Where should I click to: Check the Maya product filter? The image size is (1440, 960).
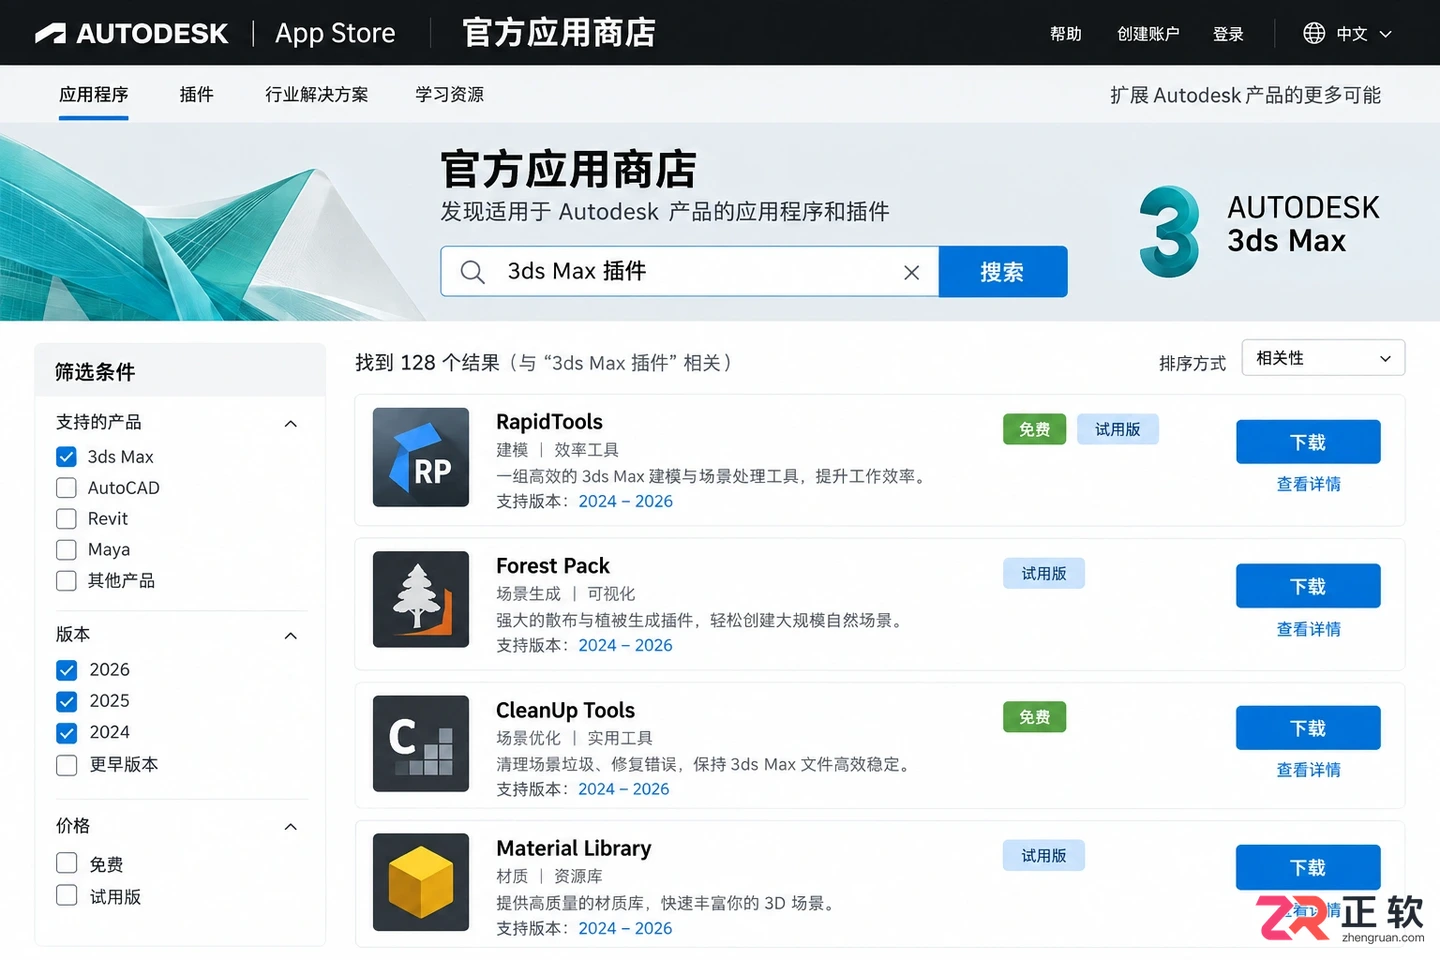(66, 550)
